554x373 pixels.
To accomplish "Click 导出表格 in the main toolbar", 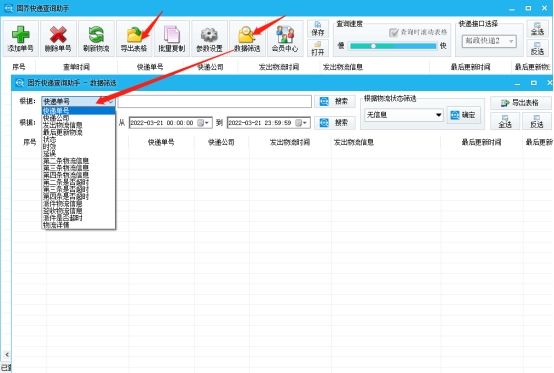I will 134,38.
